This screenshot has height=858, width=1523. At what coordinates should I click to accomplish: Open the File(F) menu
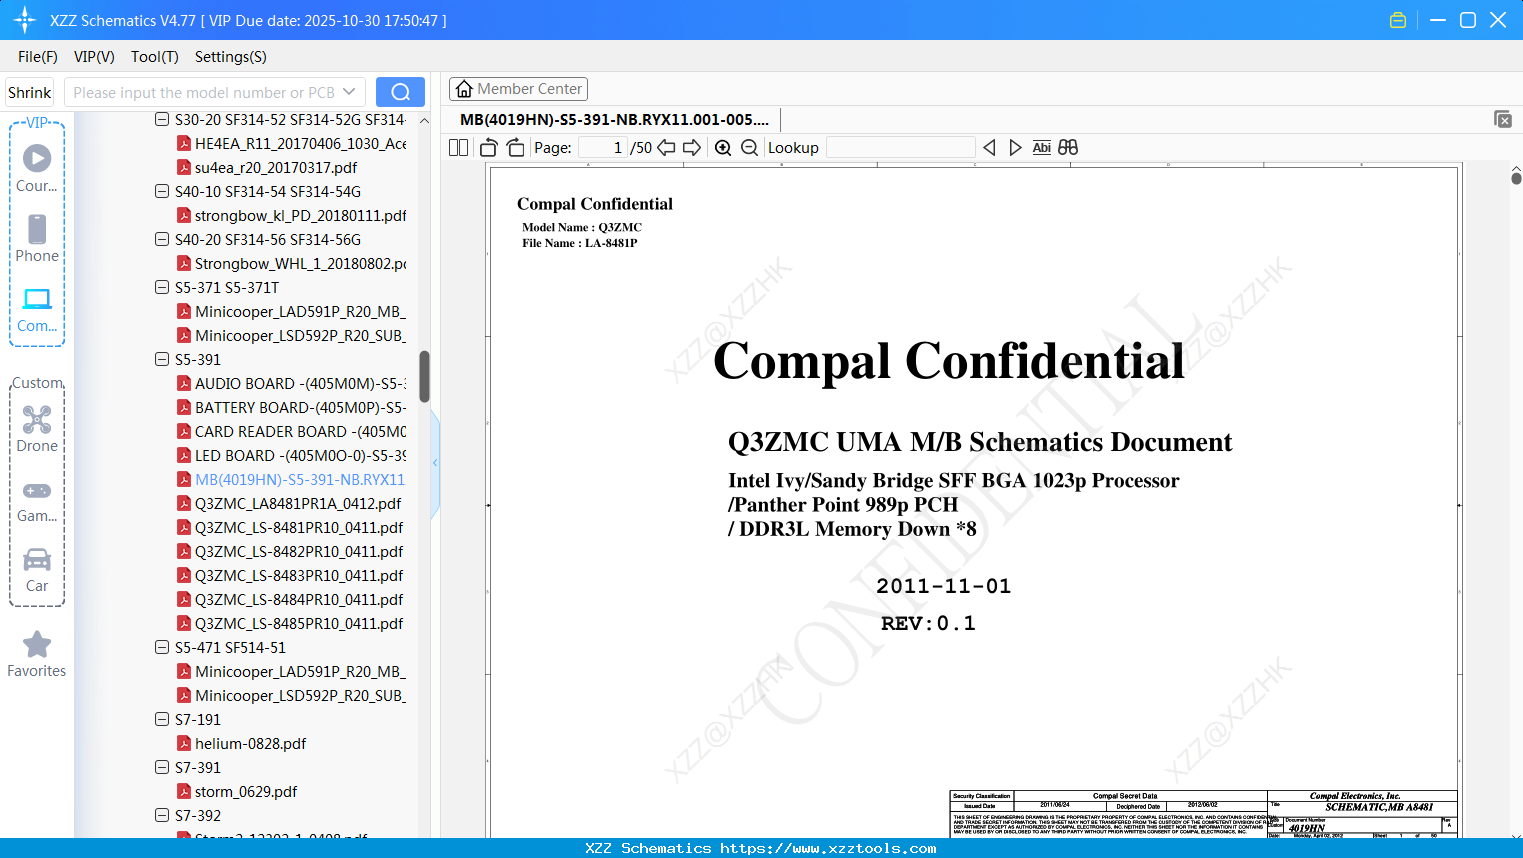pyautogui.click(x=38, y=57)
